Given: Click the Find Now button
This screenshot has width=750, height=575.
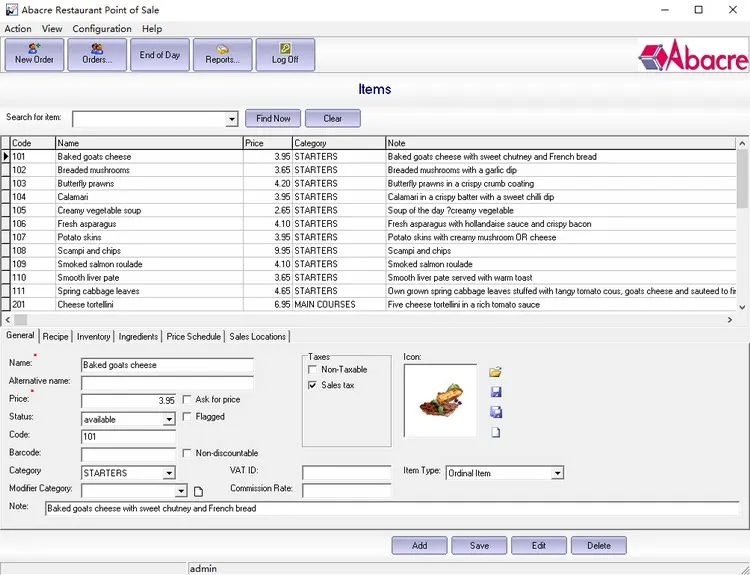Looking at the screenshot, I should [273, 118].
